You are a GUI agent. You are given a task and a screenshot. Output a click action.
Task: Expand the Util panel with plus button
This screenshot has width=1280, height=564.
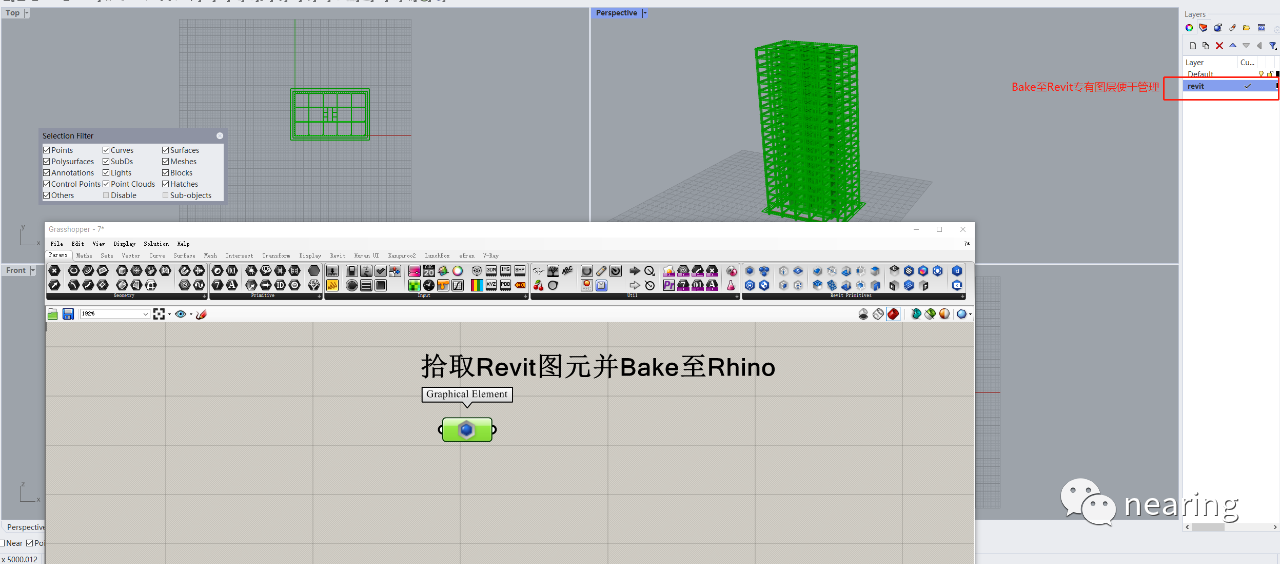tap(736, 296)
